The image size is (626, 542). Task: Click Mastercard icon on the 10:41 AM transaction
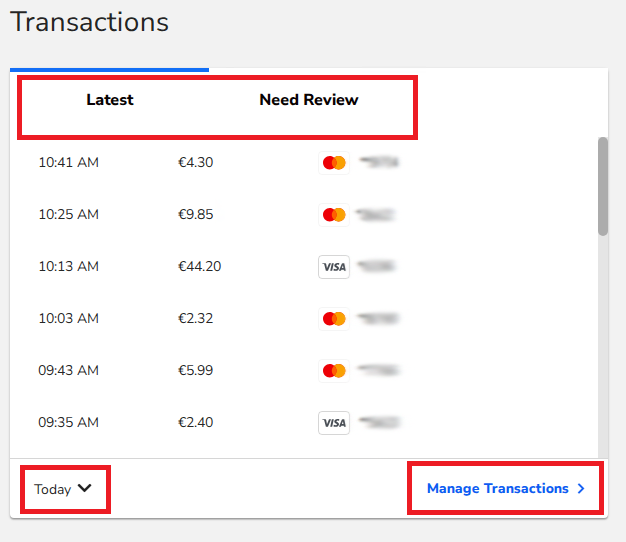click(x=334, y=163)
